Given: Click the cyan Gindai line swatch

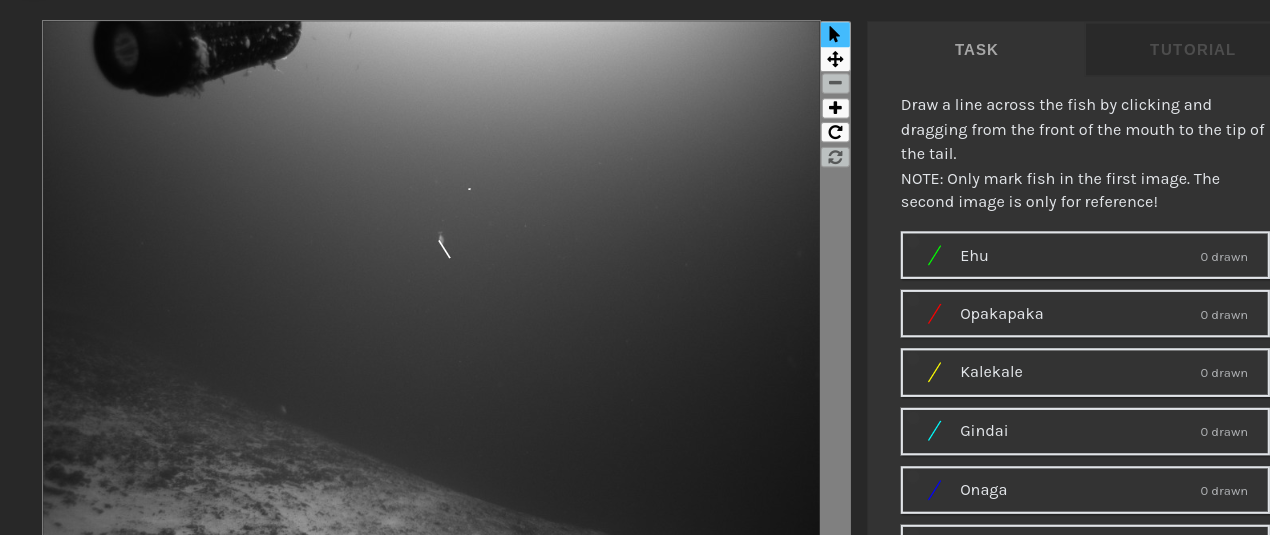Looking at the screenshot, I should pos(934,431).
